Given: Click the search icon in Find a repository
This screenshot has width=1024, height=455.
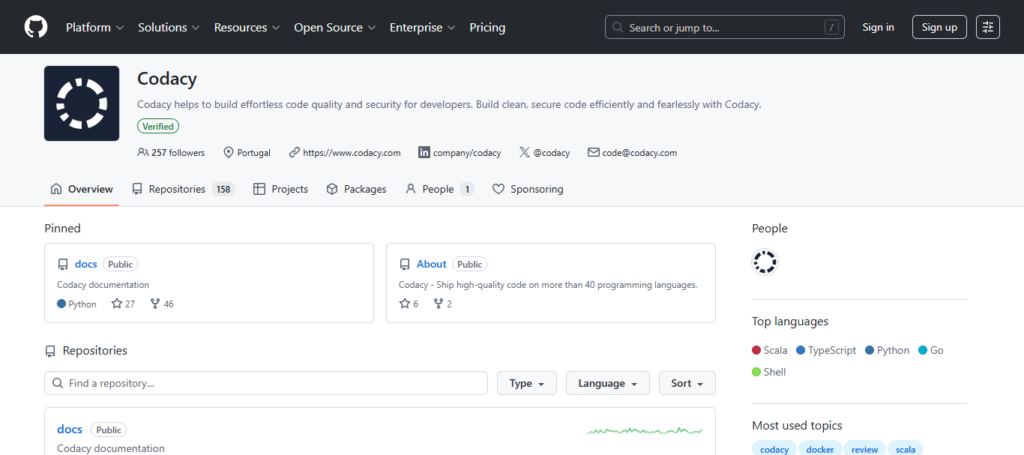Looking at the screenshot, I should (57, 383).
